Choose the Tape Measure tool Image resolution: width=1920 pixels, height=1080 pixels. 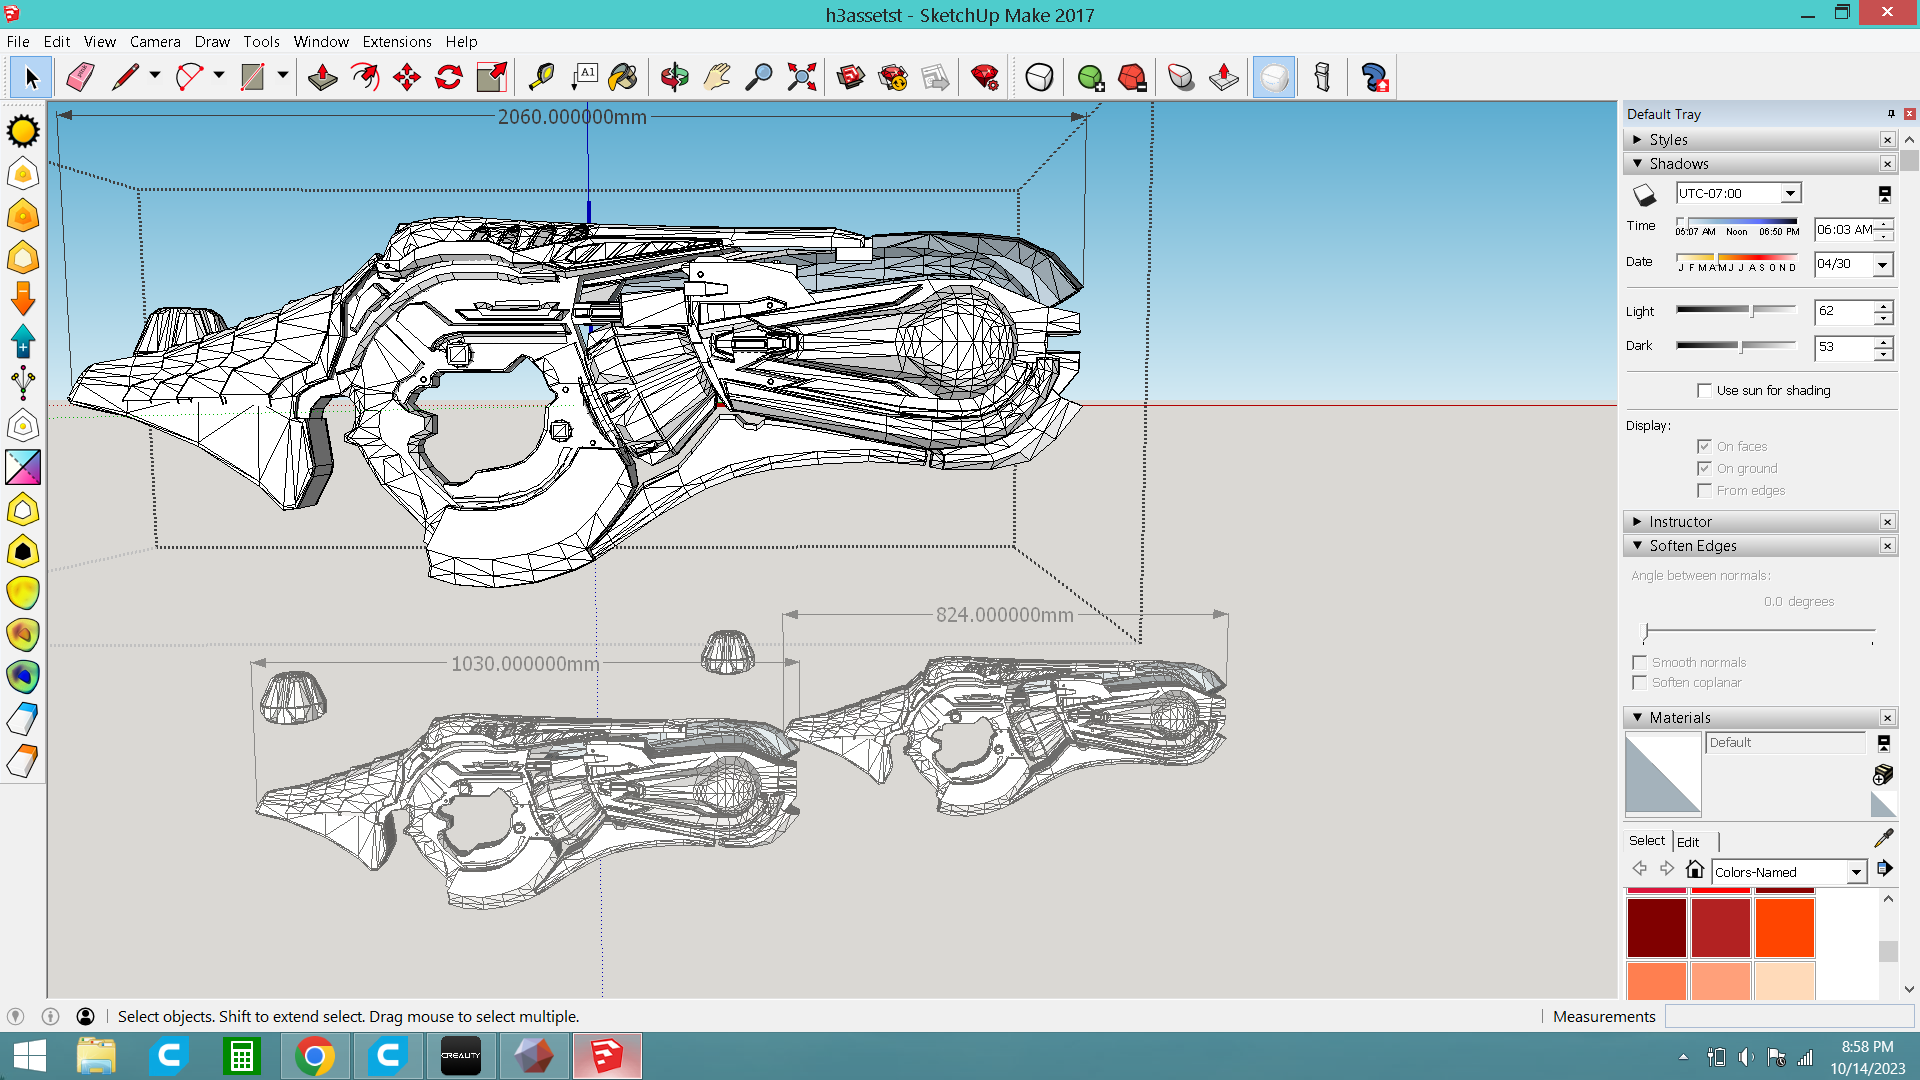click(541, 77)
